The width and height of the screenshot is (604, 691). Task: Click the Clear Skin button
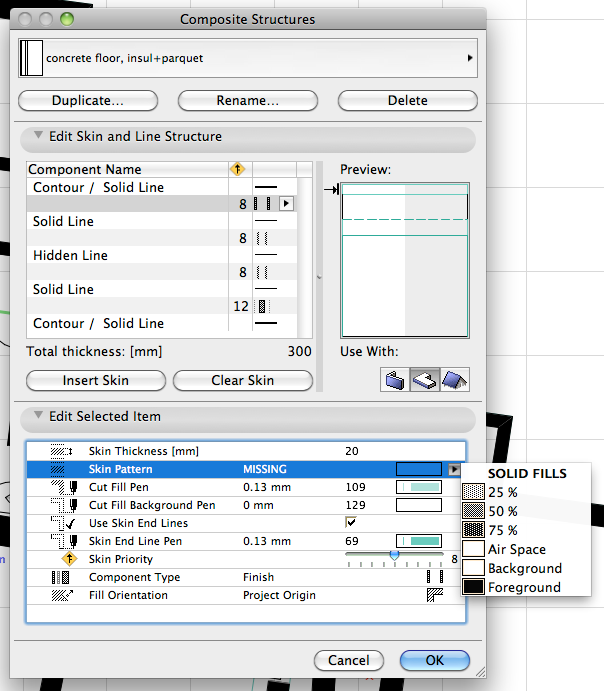pos(243,380)
